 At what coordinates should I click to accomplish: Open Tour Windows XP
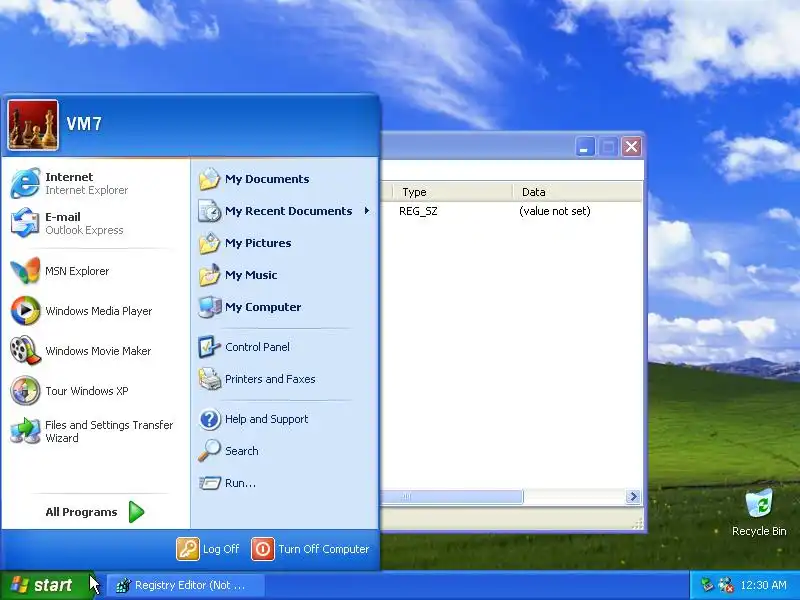click(95, 391)
